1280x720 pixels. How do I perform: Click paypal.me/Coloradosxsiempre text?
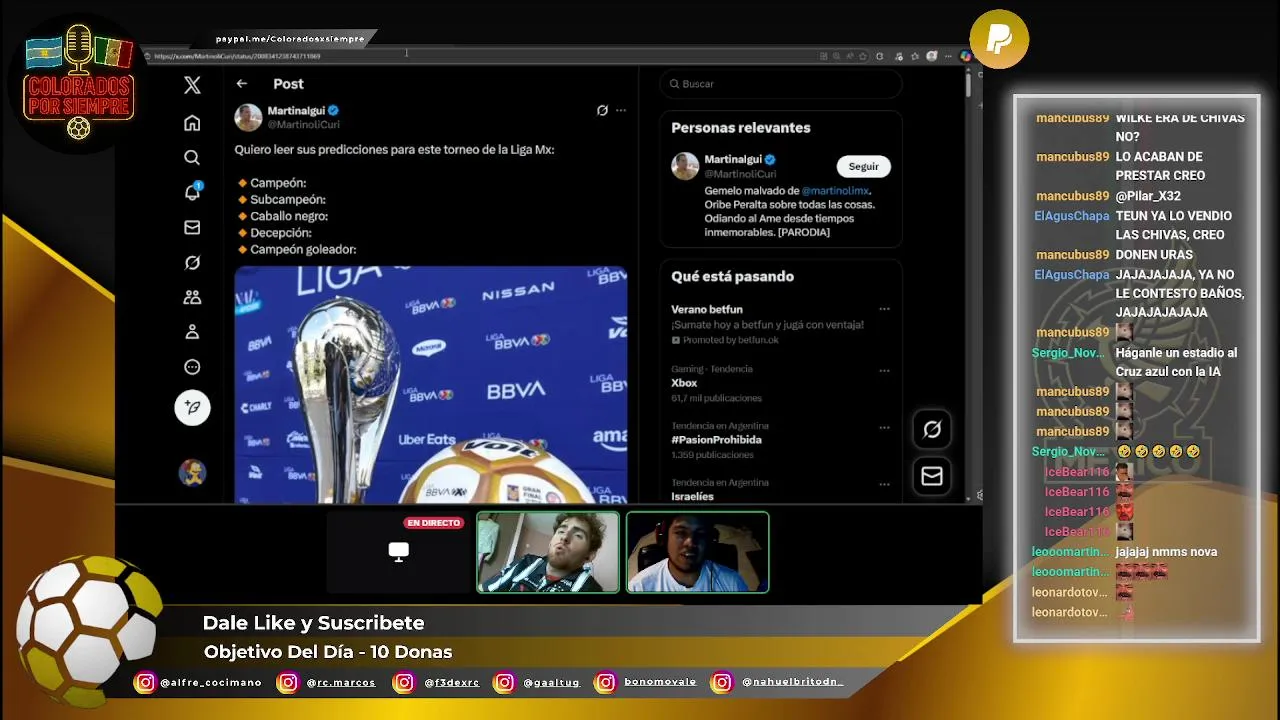[290, 39]
